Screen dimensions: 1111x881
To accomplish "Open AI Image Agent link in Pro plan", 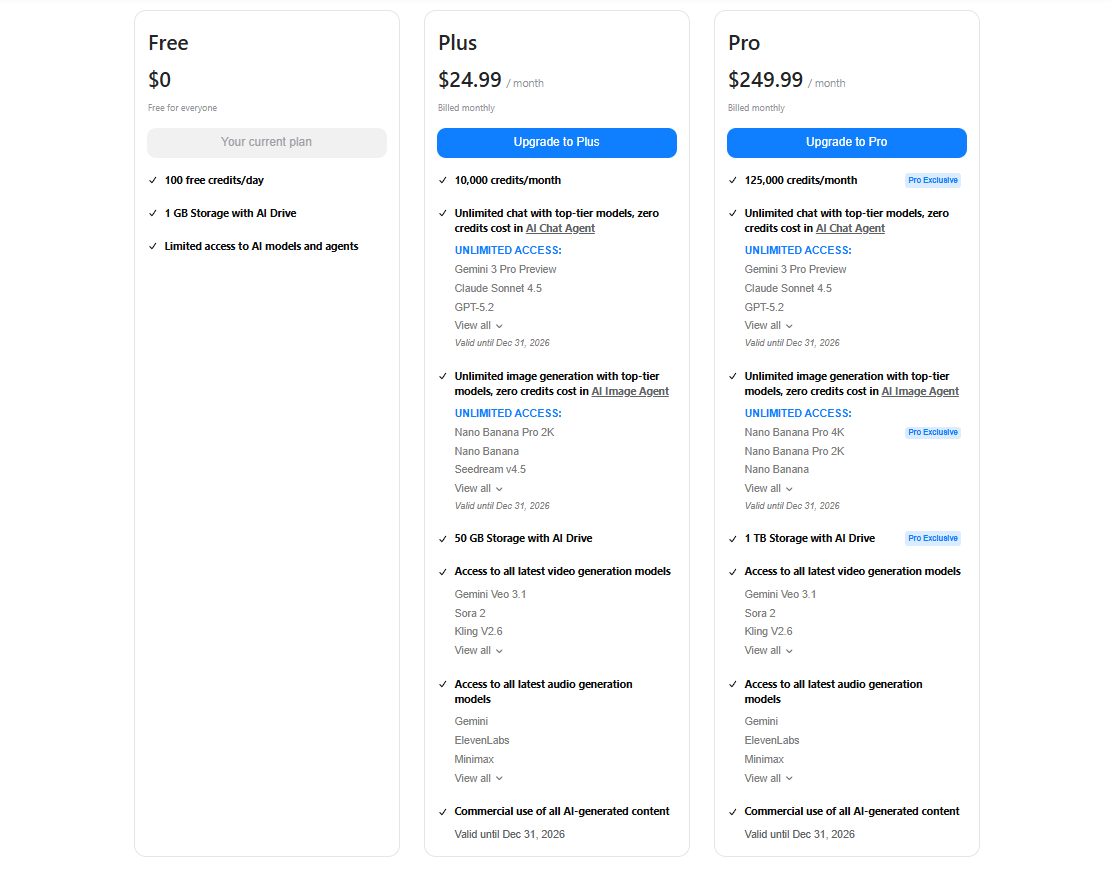I will tap(919, 391).
